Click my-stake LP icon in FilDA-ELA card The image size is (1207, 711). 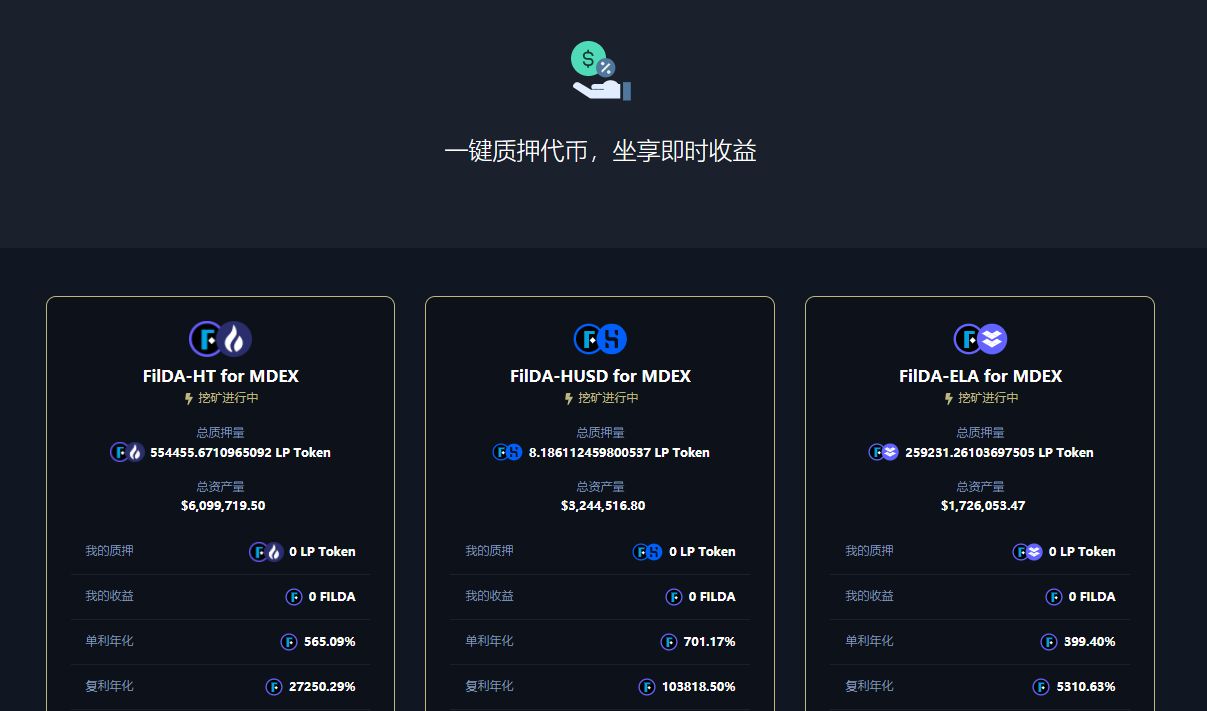(1027, 551)
